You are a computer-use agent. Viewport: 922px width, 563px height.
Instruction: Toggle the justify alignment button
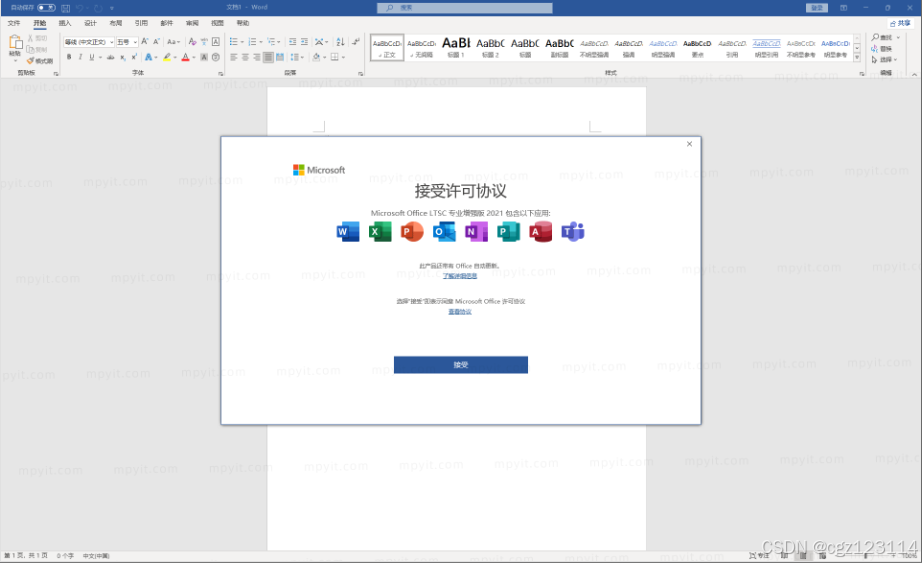coord(268,57)
